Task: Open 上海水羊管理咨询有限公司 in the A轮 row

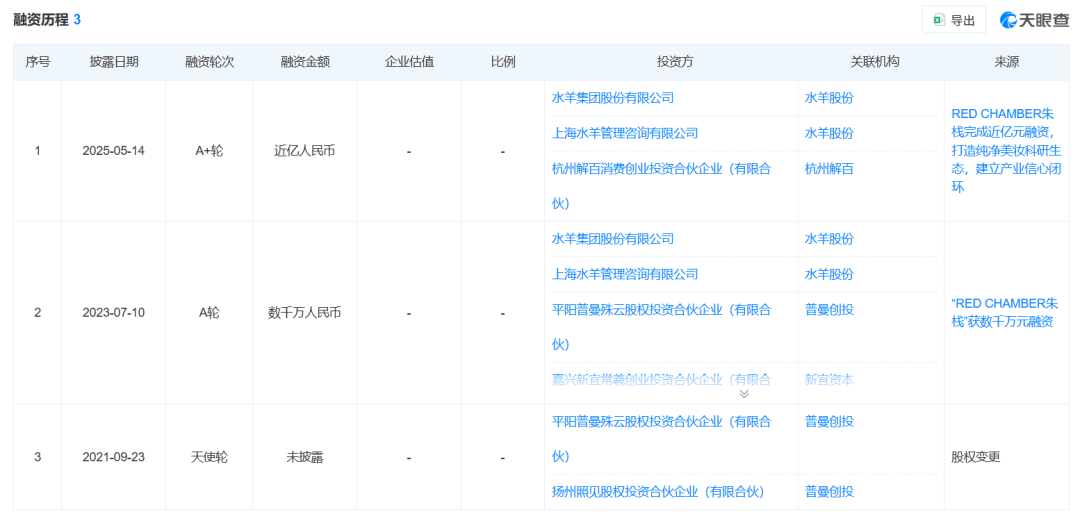Action: click(625, 274)
